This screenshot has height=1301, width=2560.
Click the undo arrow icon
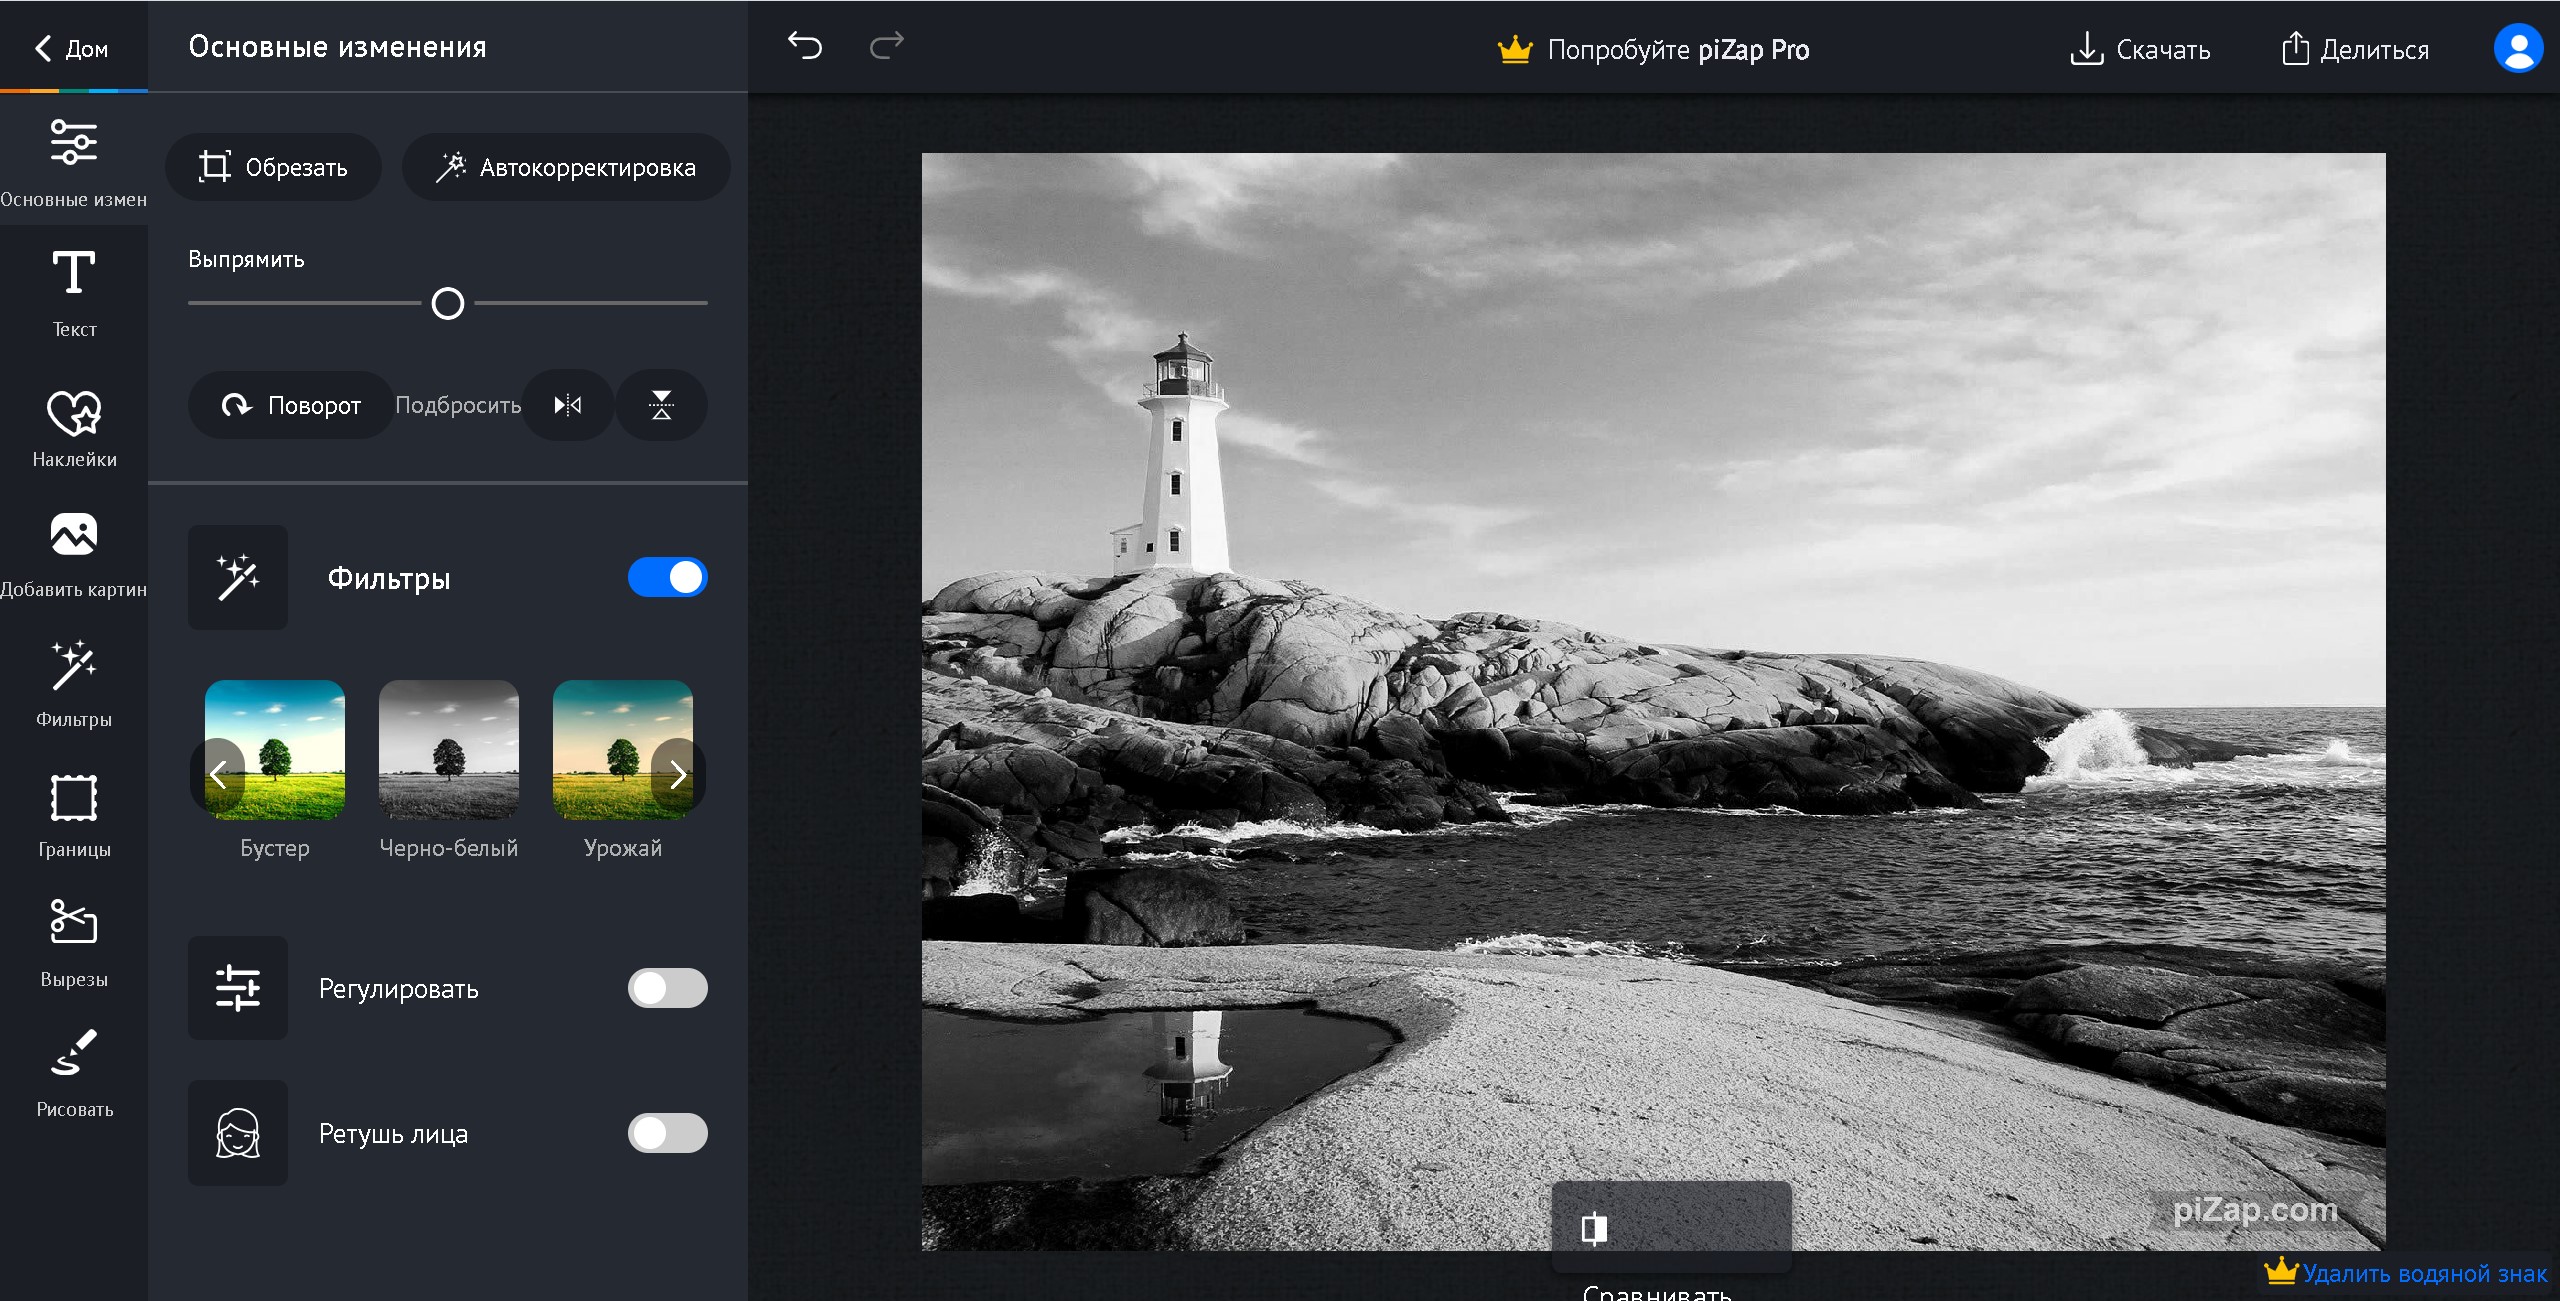(805, 46)
